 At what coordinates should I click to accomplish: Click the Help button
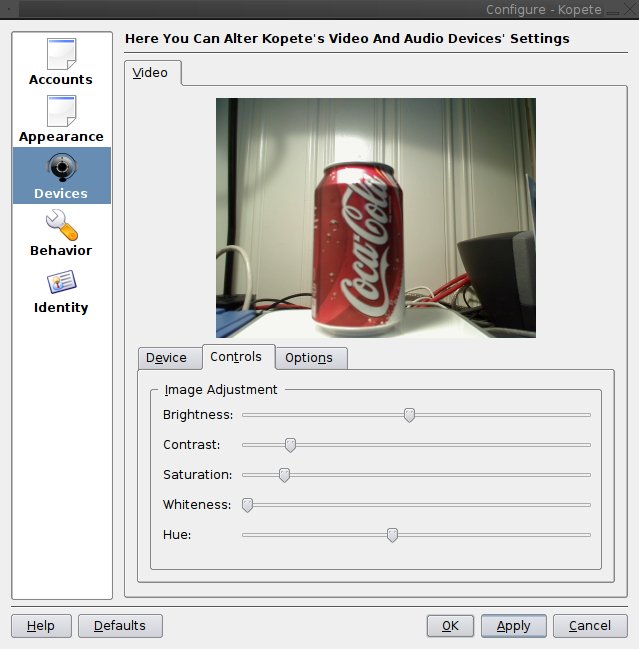click(x=41, y=626)
